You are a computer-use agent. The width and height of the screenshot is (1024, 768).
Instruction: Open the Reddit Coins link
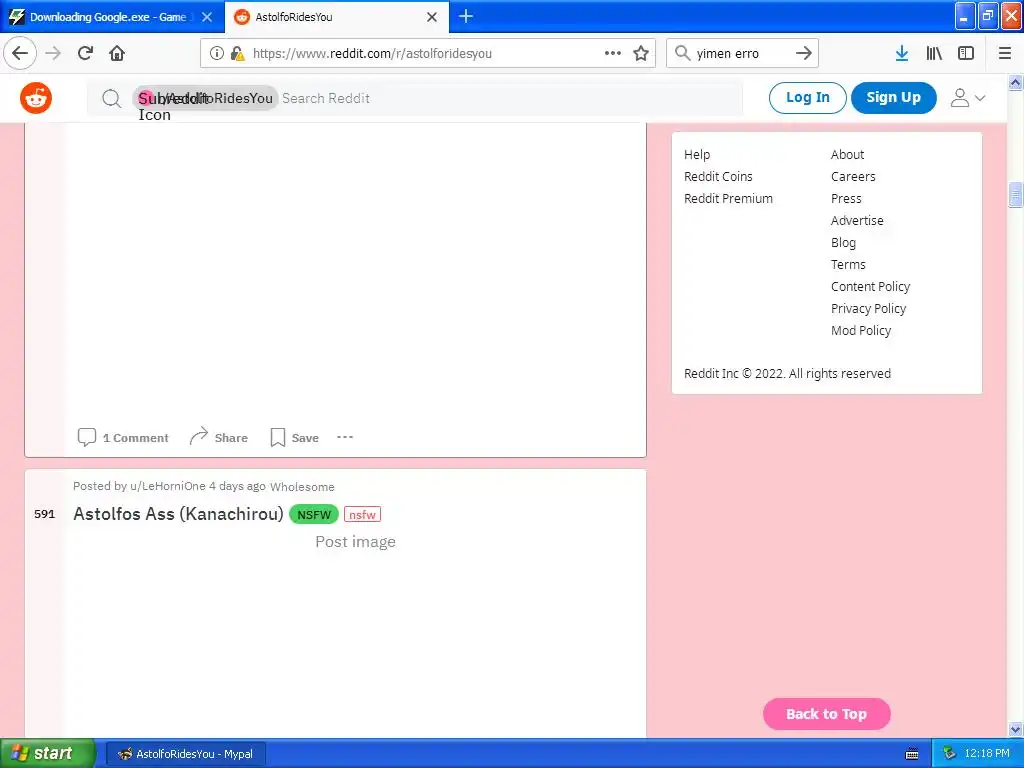click(x=718, y=176)
